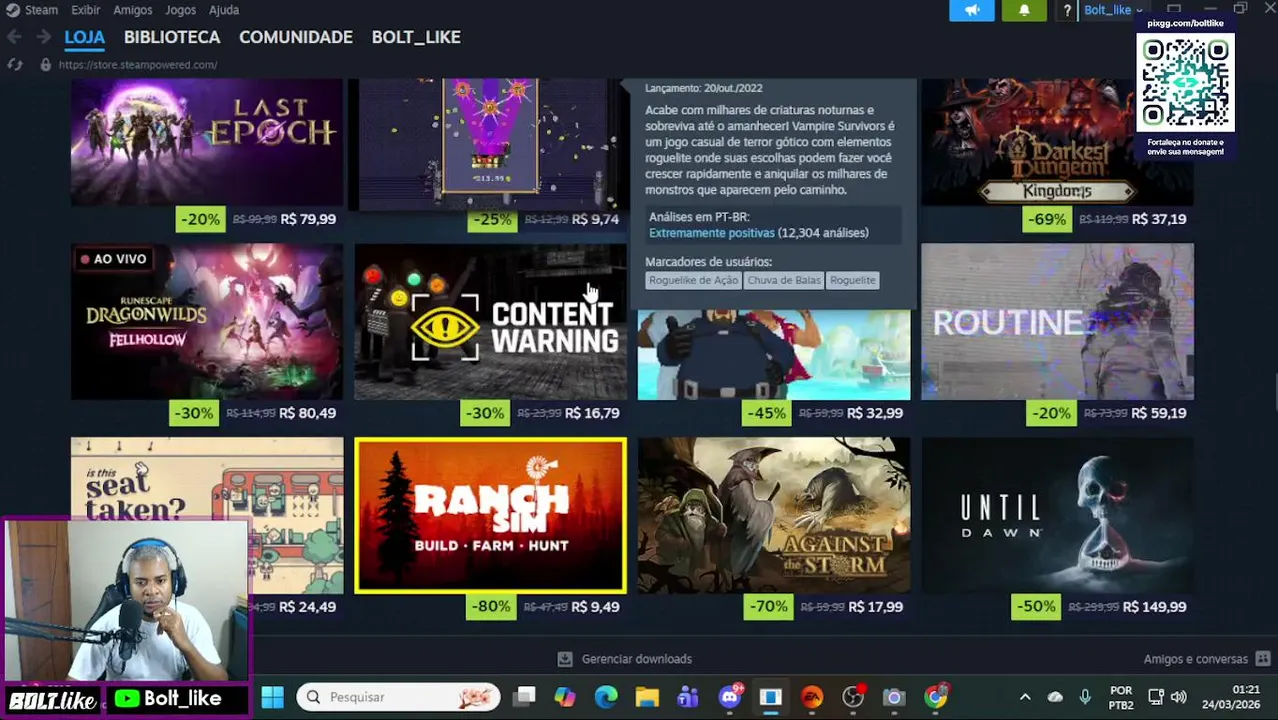The width and height of the screenshot is (1278, 720).
Task: Open Task View in the taskbar
Action: [x=525, y=697]
